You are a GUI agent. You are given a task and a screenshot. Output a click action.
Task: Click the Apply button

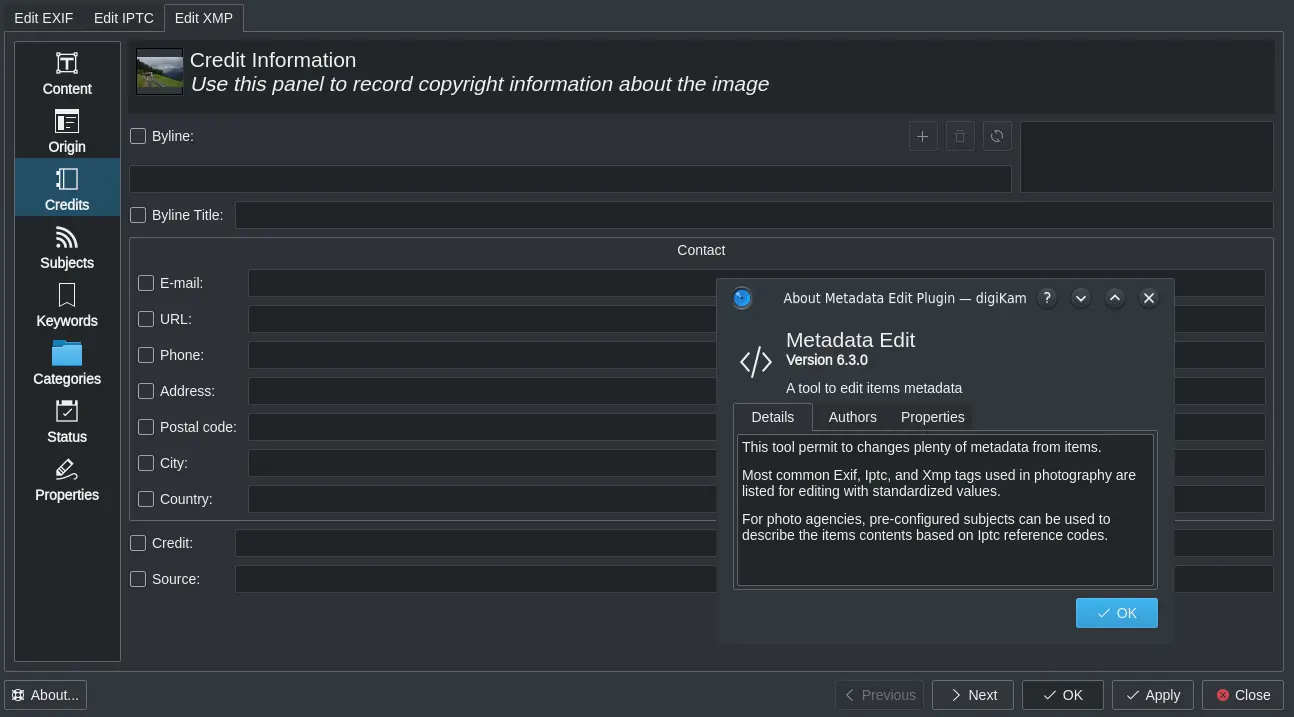[1152, 694]
